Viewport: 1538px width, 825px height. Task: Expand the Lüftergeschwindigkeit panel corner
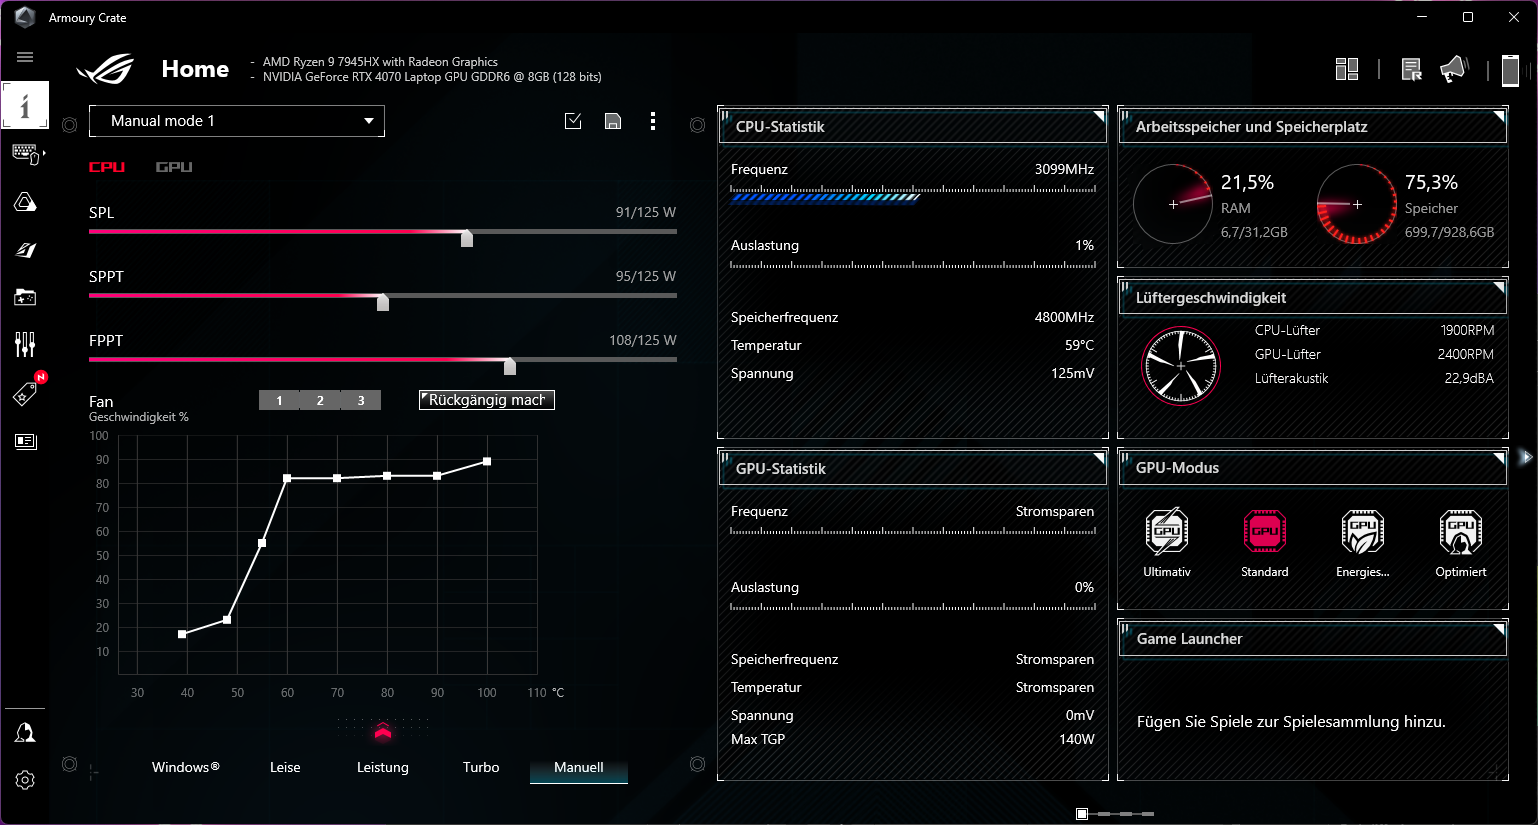pyautogui.click(x=1498, y=288)
